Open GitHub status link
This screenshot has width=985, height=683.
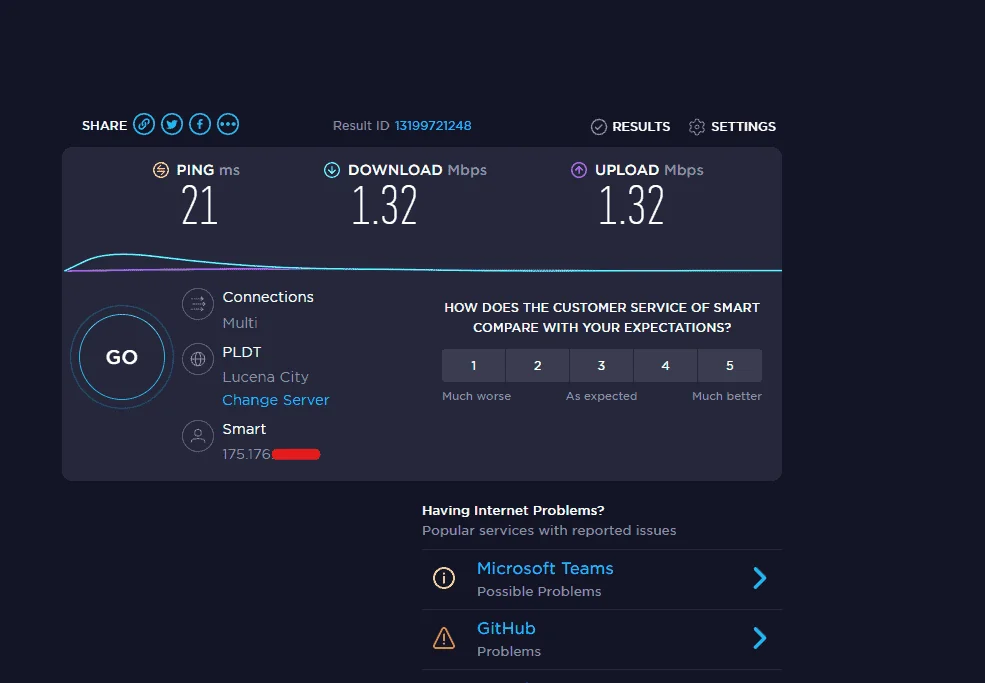click(506, 628)
